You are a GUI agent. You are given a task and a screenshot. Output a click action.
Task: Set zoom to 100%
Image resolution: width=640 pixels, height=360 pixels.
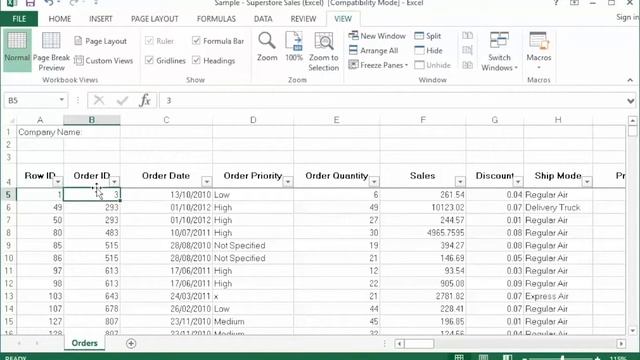294,47
